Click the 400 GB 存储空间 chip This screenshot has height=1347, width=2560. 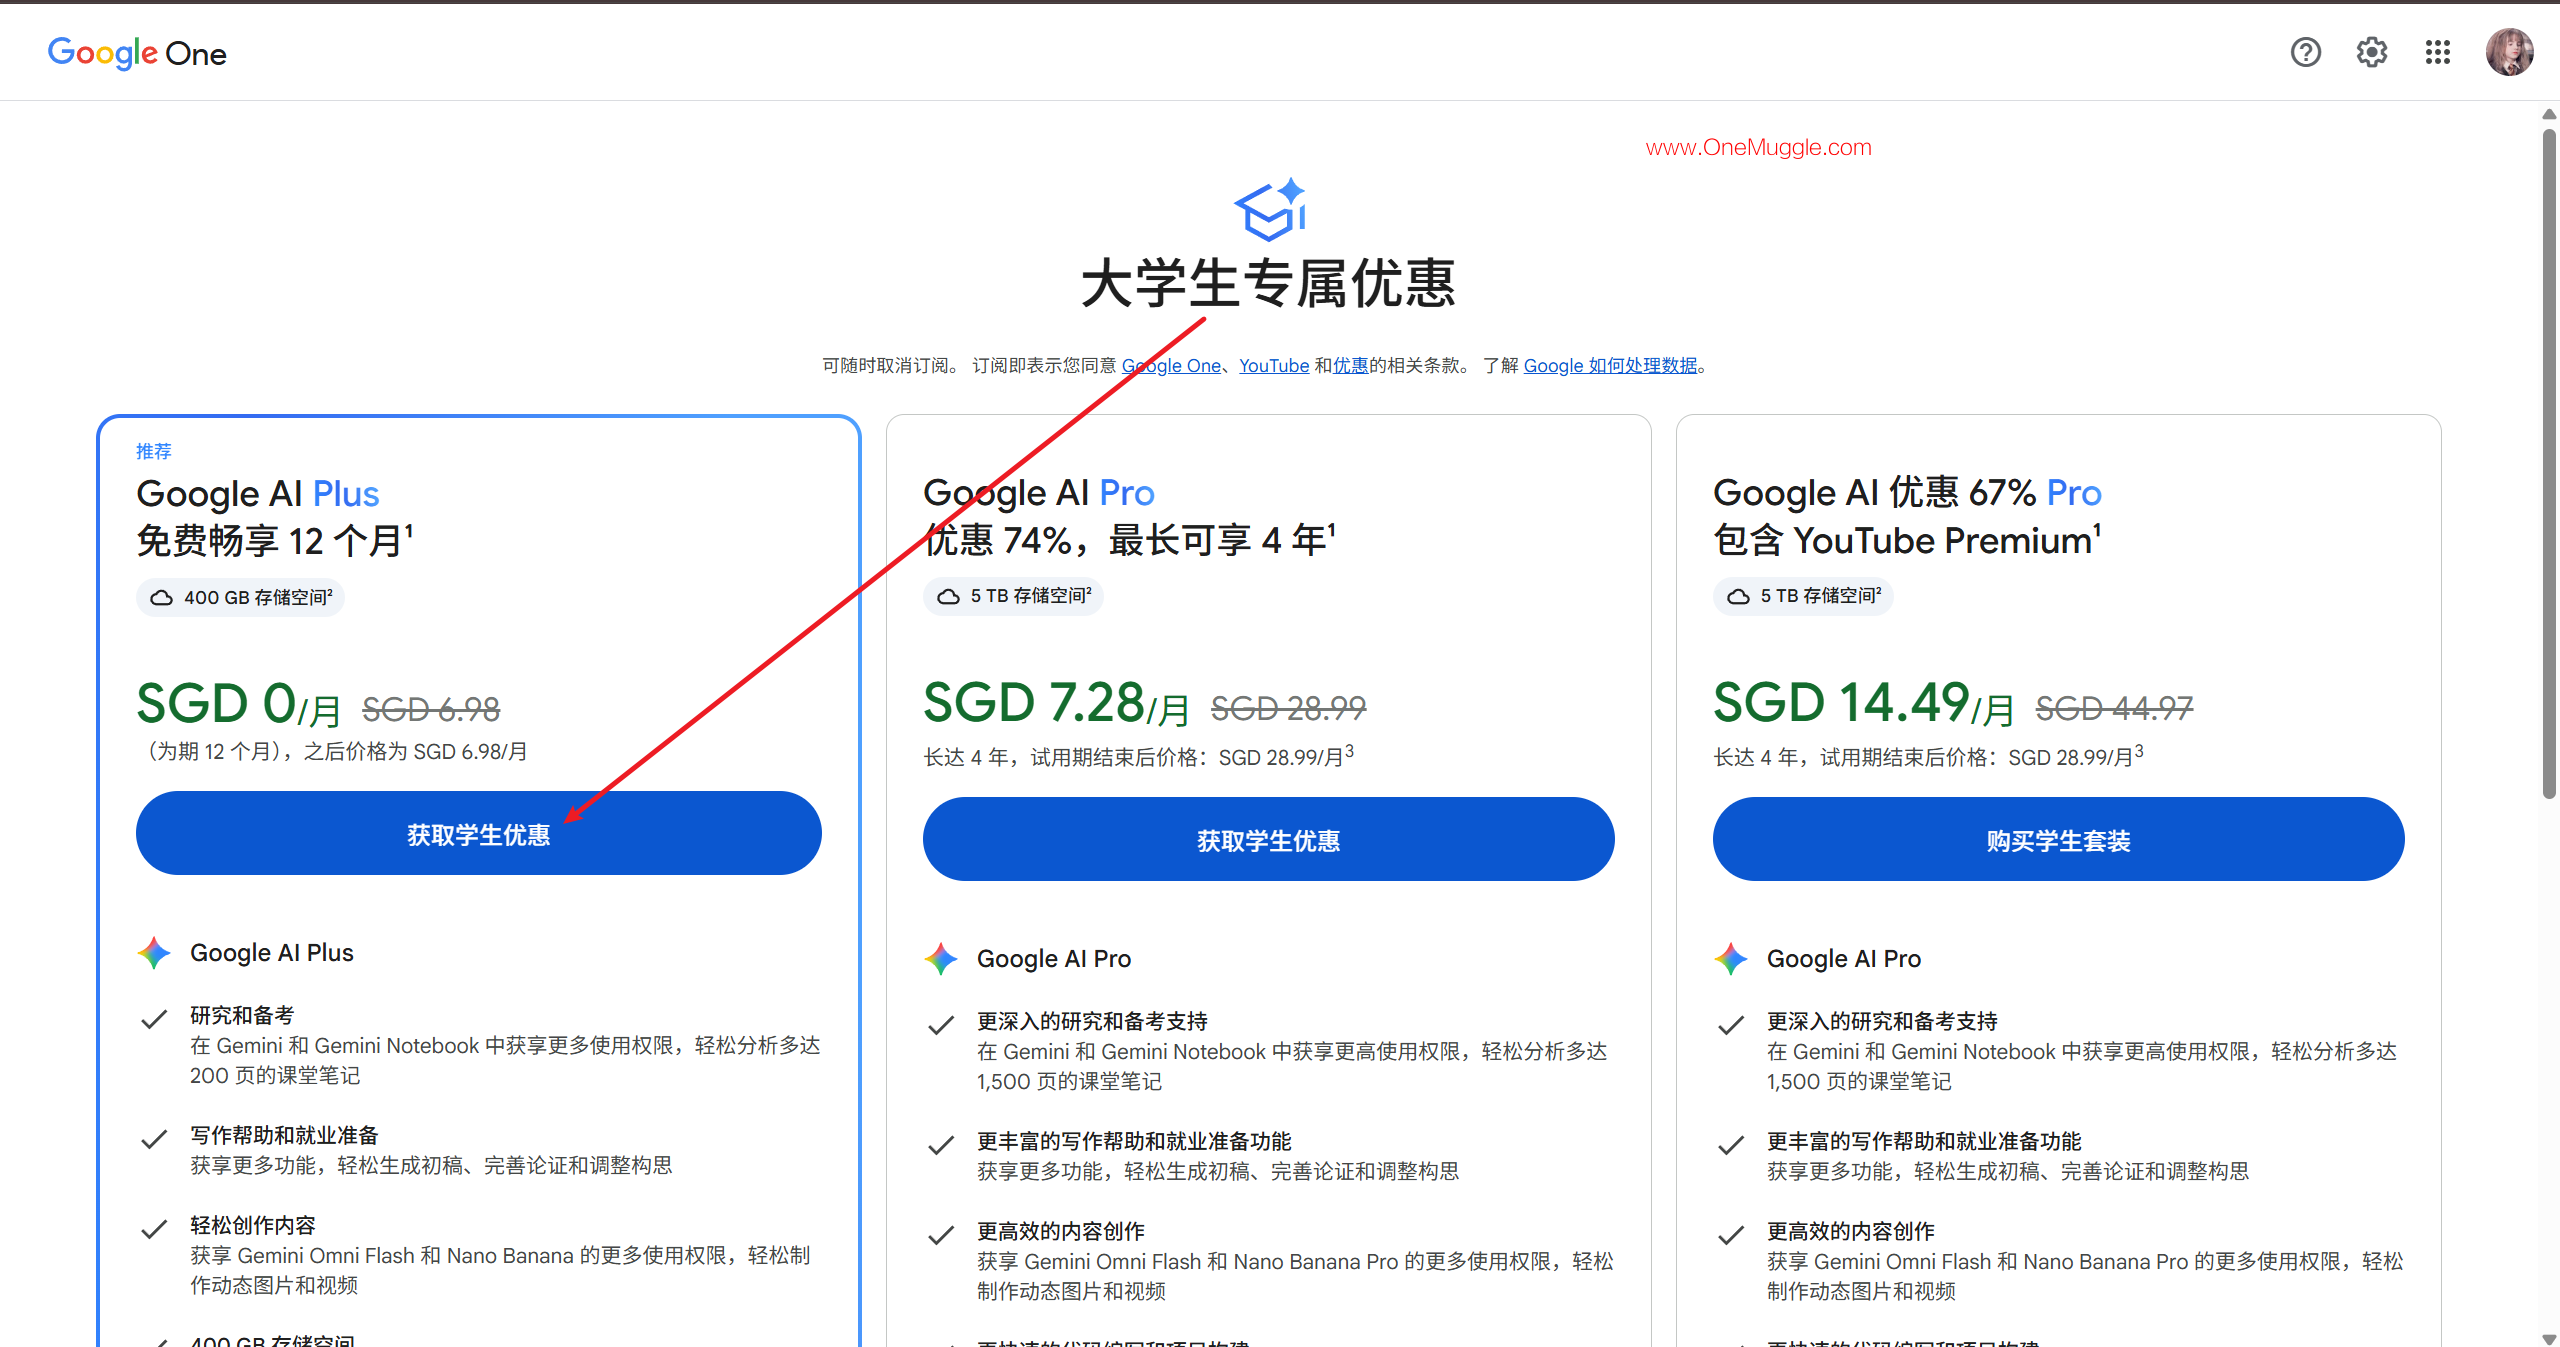pos(240,598)
